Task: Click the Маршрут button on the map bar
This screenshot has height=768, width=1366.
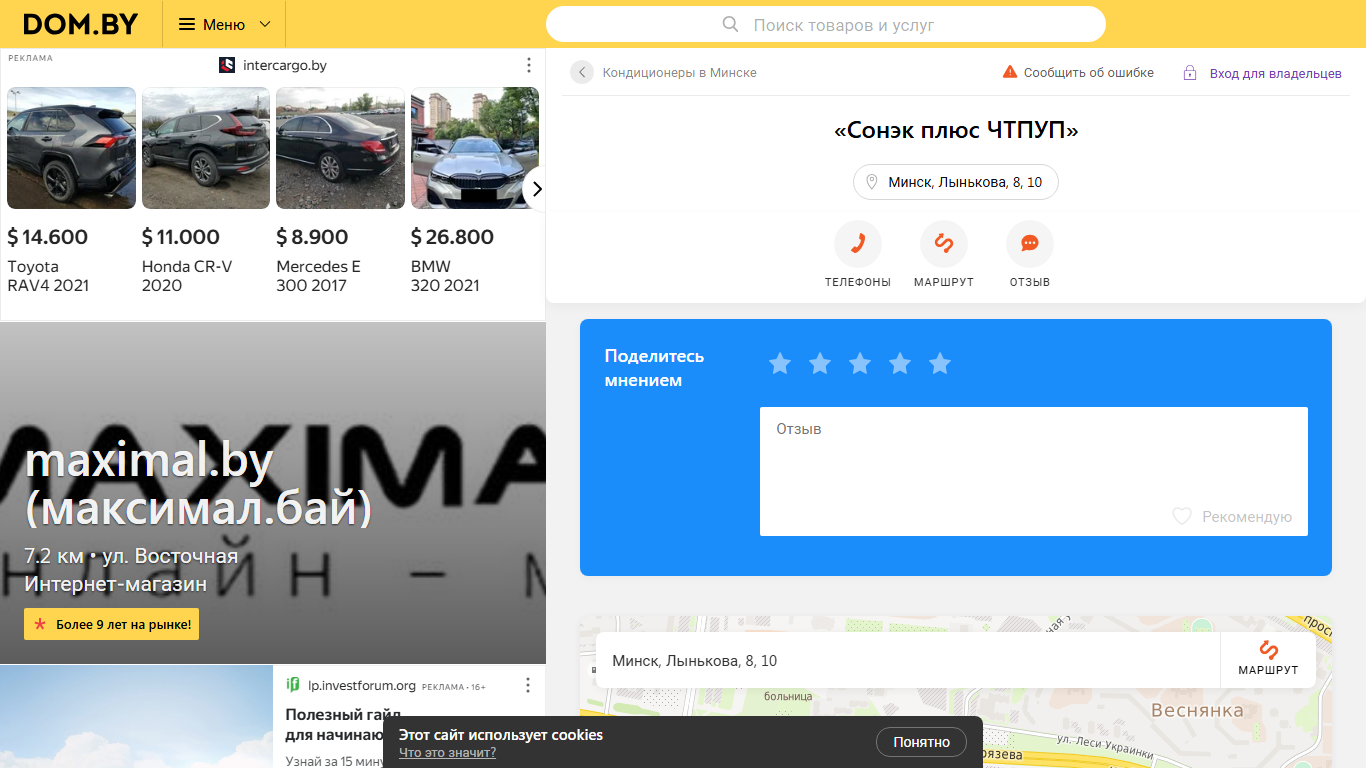Action: (x=1268, y=659)
